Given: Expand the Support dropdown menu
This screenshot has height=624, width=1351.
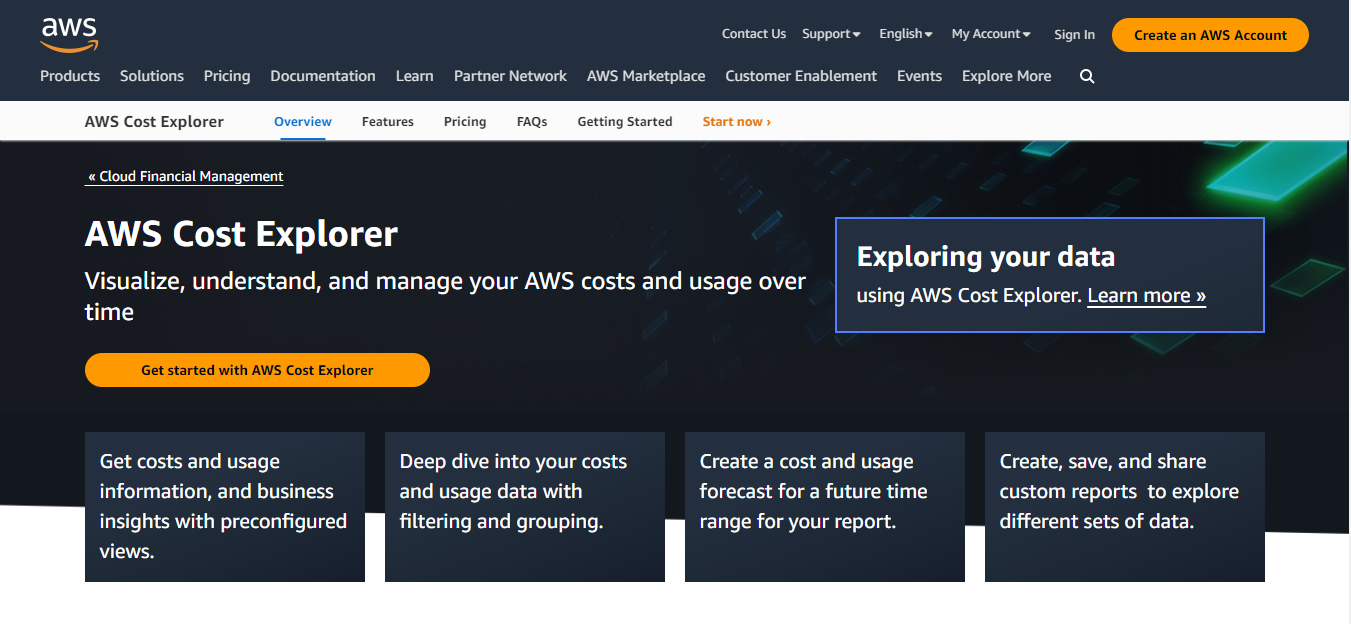Looking at the screenshot, I should pyautogui.click(x=830, y=33).
